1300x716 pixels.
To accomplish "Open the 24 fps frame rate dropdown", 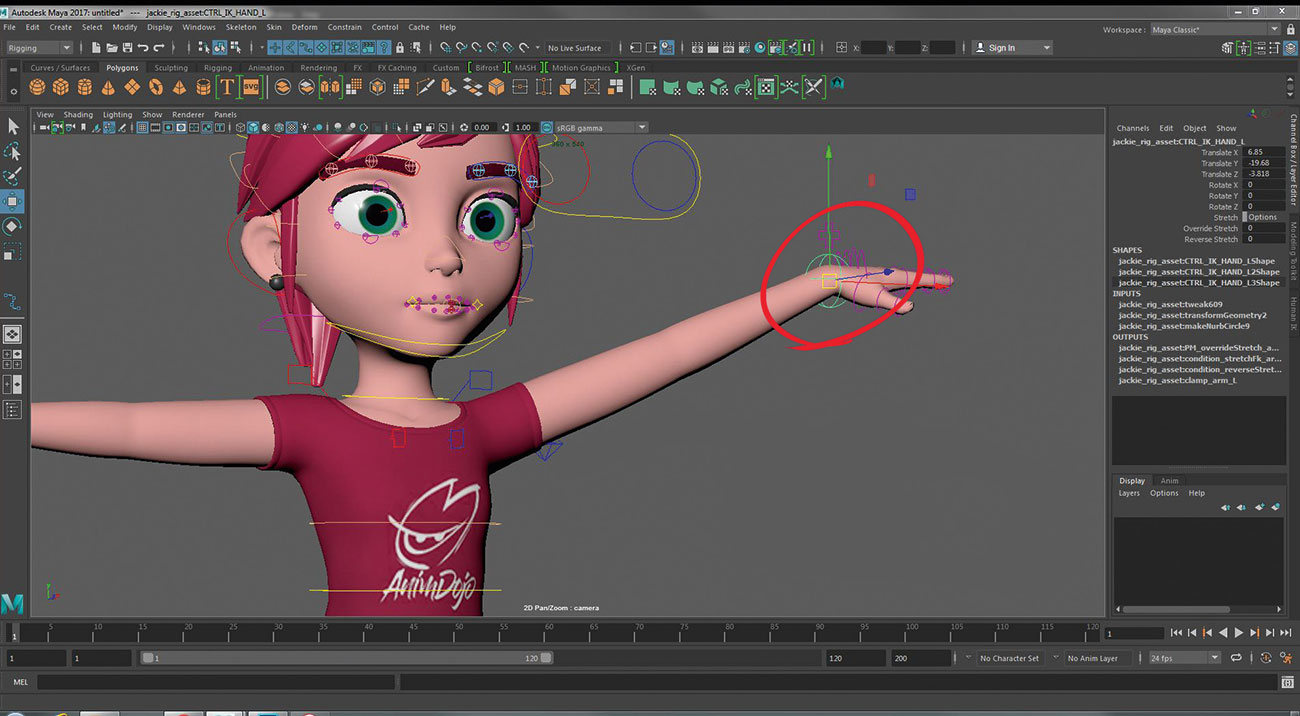I will click(x=1185, y=658).
